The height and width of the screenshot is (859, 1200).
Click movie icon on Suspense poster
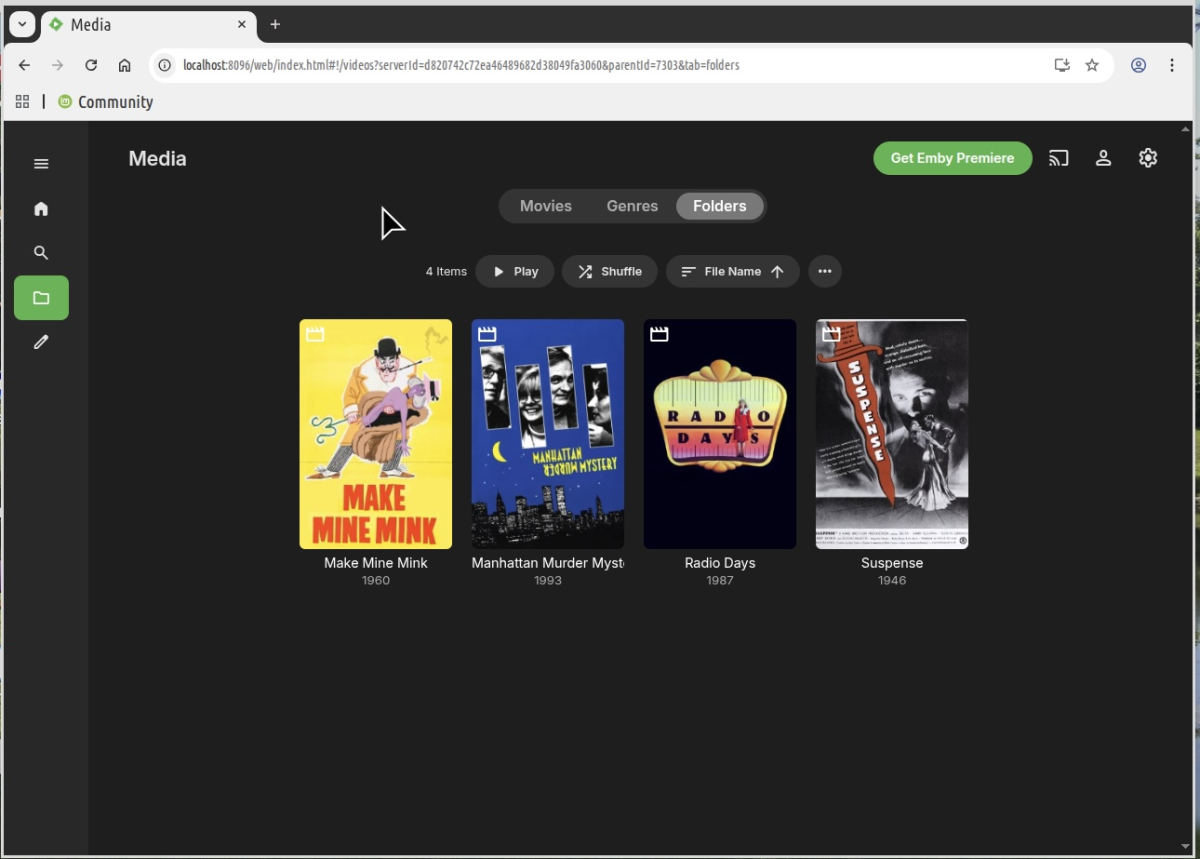coord(831,334)
